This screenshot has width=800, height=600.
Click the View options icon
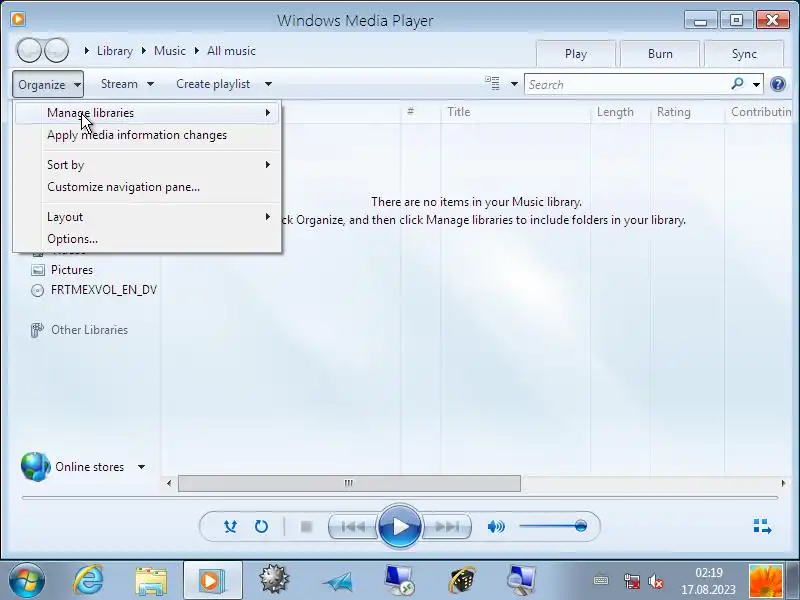(492, 83)
